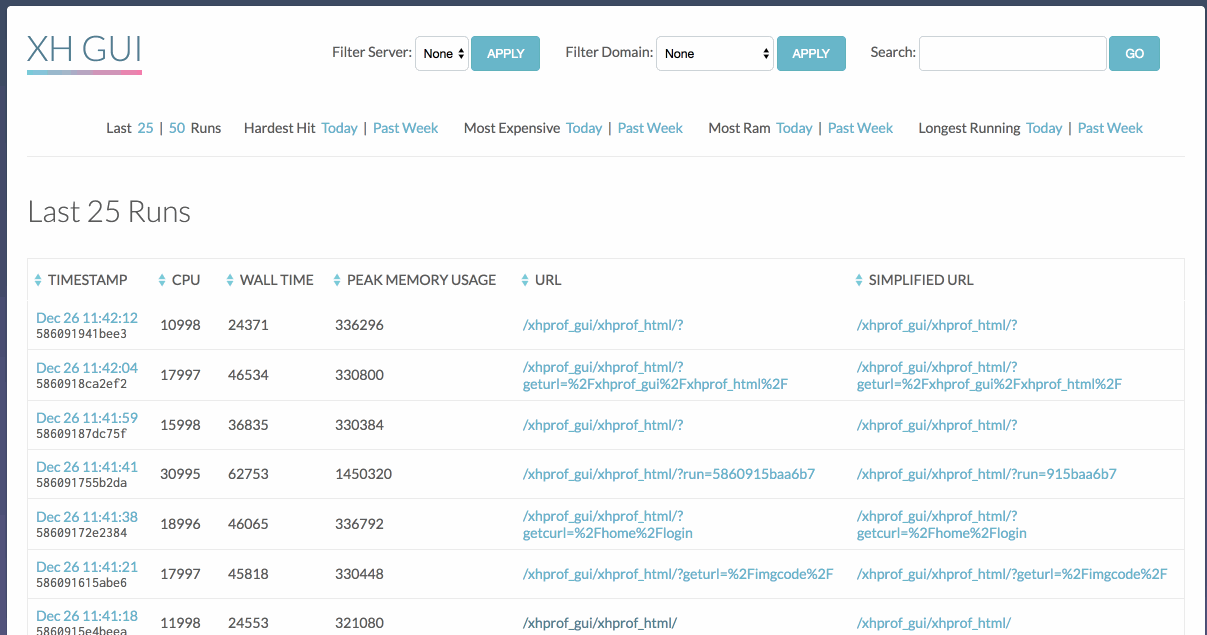Open the Filter Server dropdown

(442, 54)
